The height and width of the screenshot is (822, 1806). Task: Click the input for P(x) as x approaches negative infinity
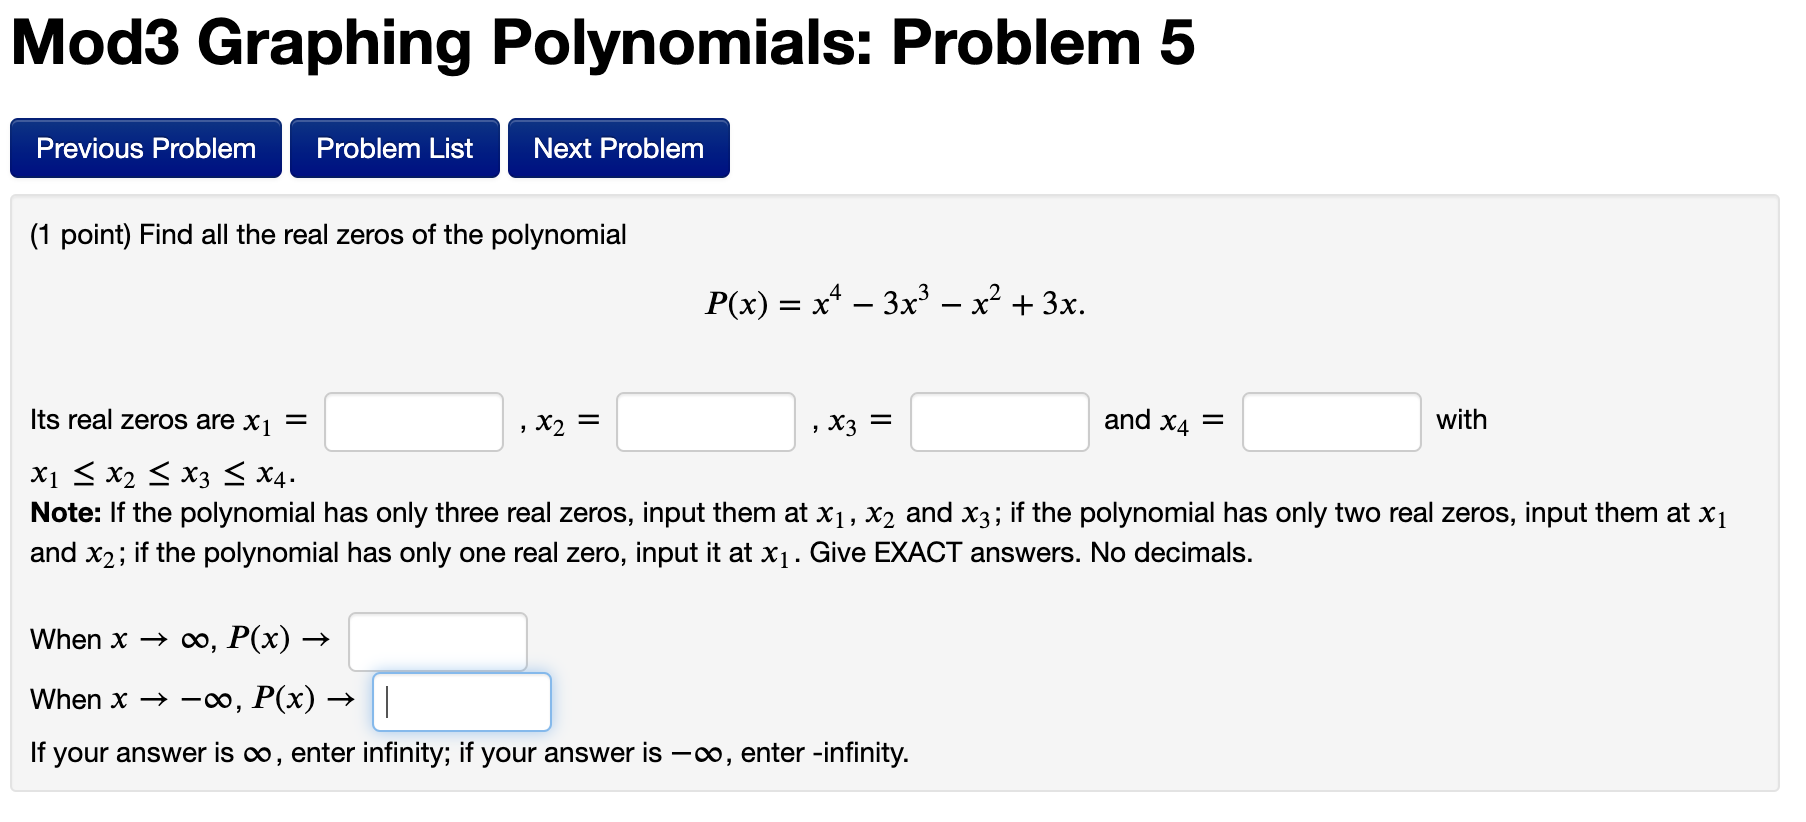(x=462, y=701)
